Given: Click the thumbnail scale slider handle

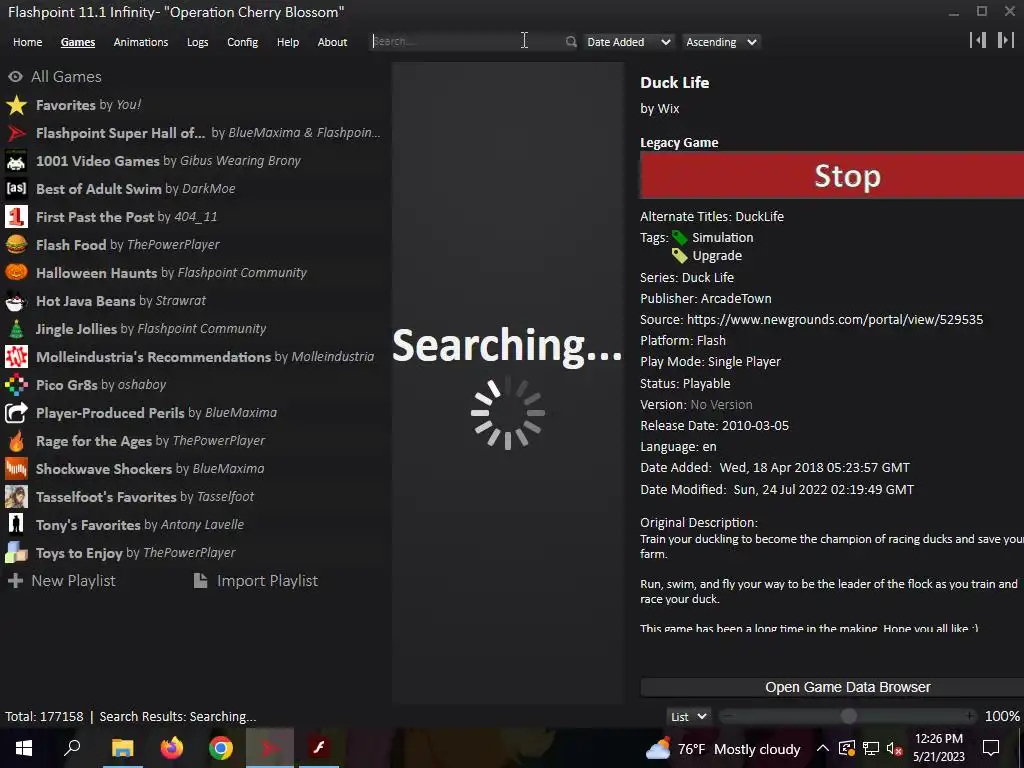Looking at the screenshot, I should 848,716.
